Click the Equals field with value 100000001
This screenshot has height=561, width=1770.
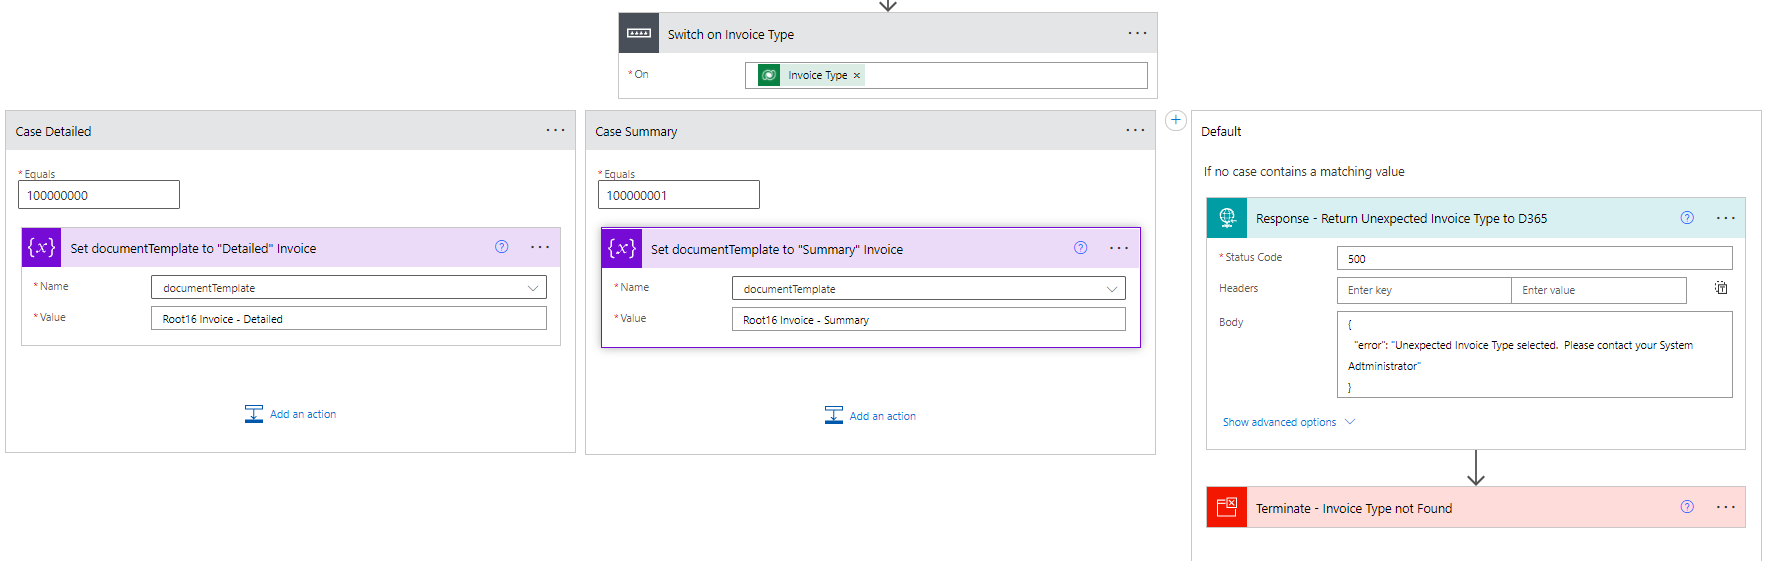(x=678, y=195)
